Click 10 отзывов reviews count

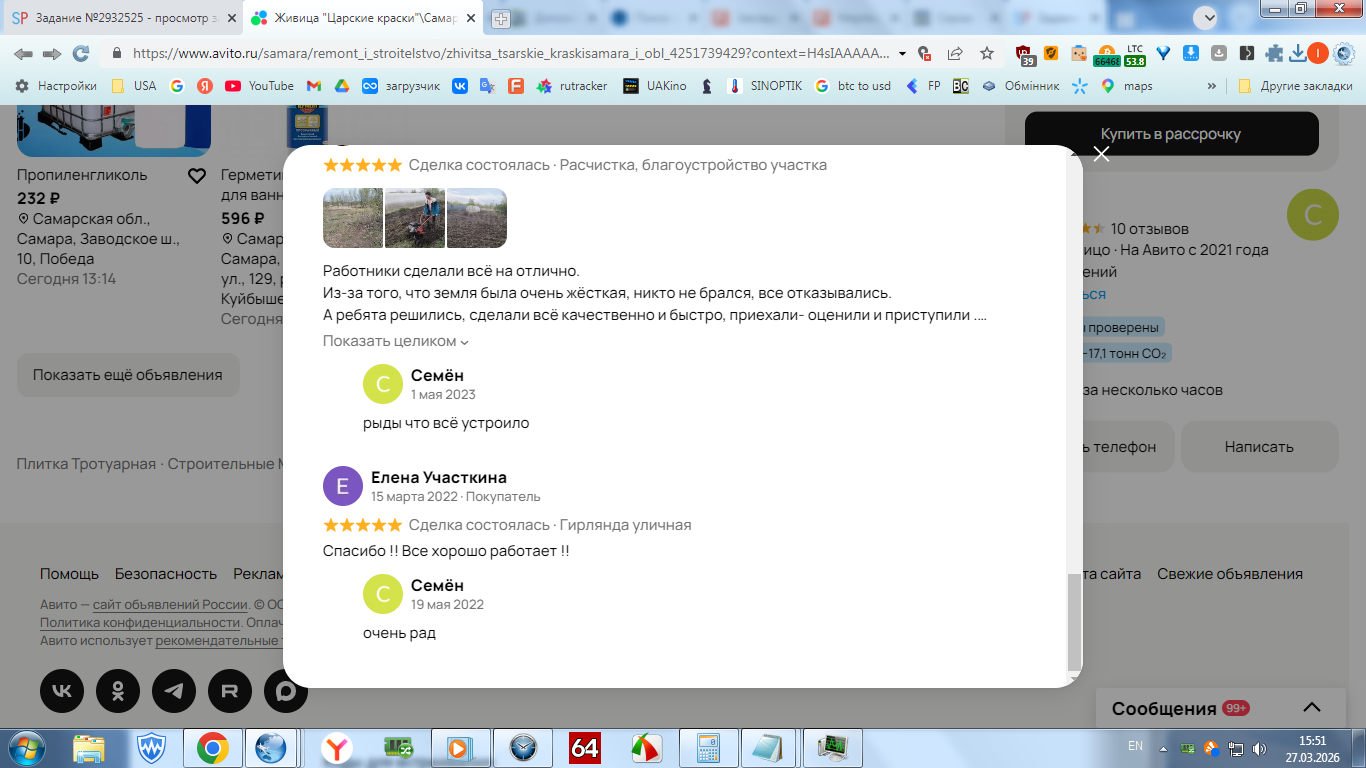click(x=1149, y=228)
